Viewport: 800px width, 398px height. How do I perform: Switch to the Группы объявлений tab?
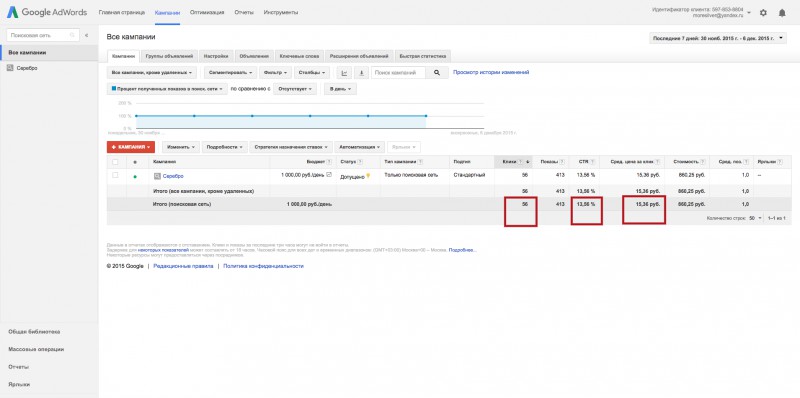coord(169,56)
